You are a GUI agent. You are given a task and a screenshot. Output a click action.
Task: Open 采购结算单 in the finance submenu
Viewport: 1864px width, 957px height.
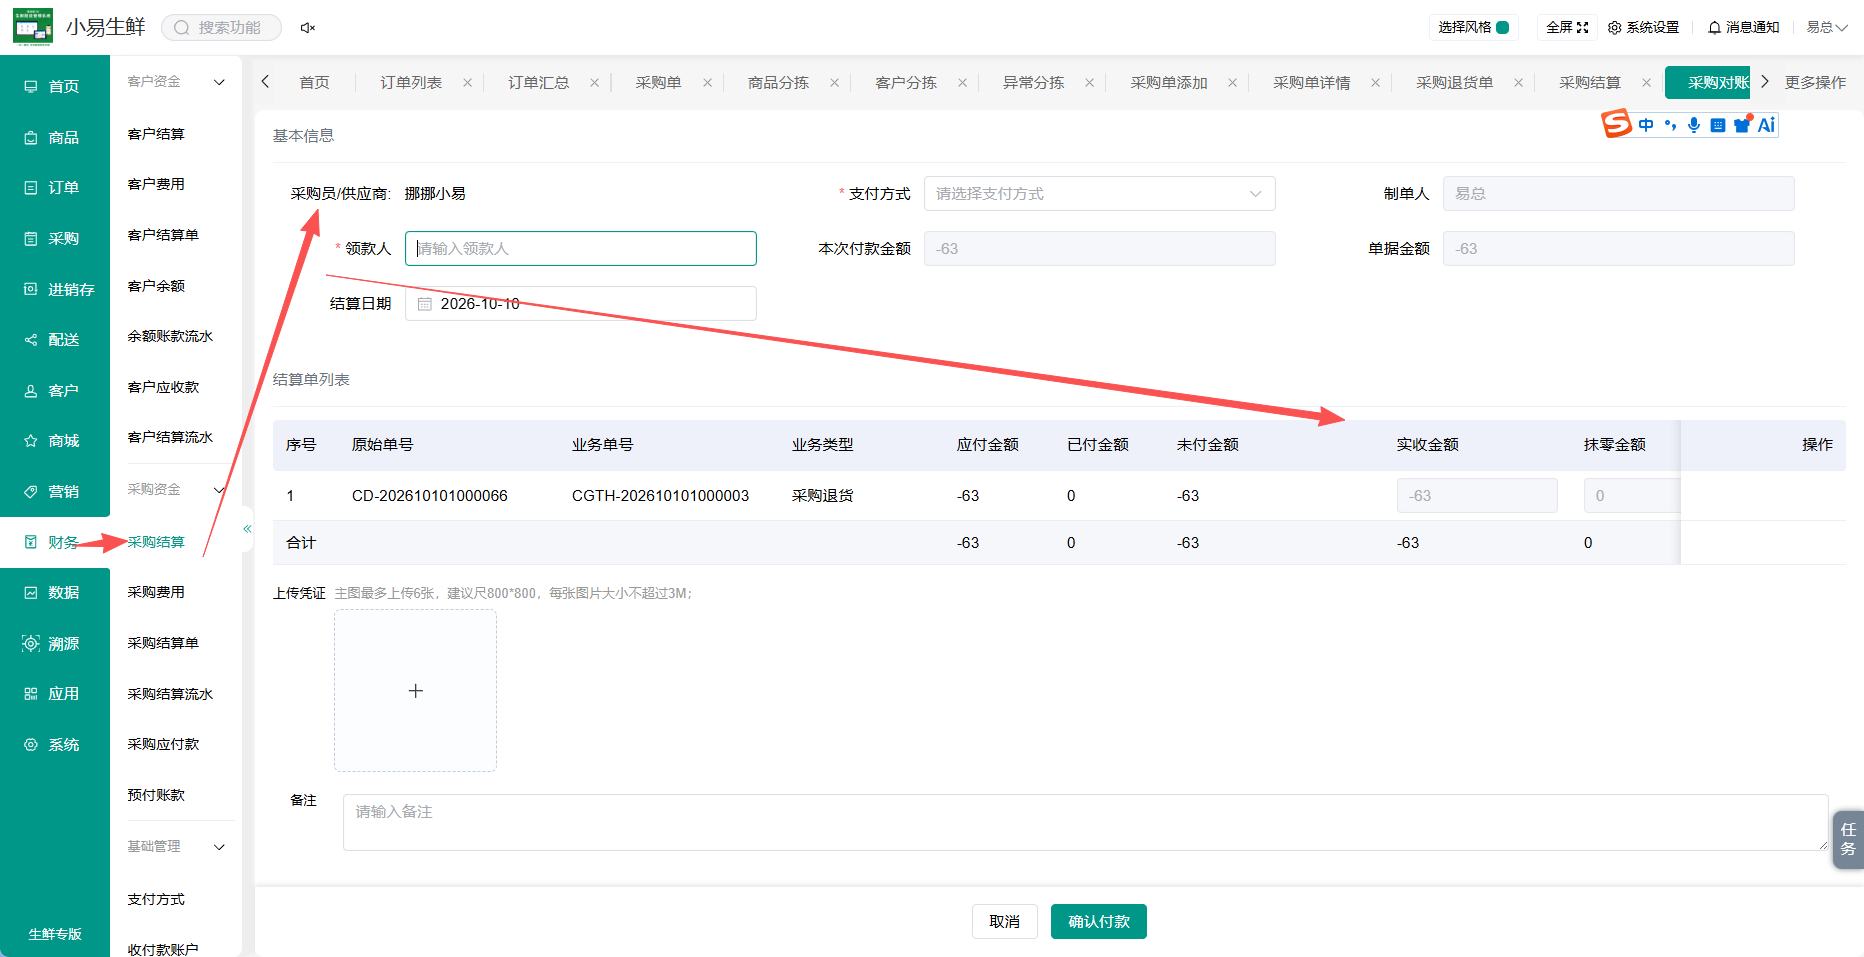click(163, 644)
